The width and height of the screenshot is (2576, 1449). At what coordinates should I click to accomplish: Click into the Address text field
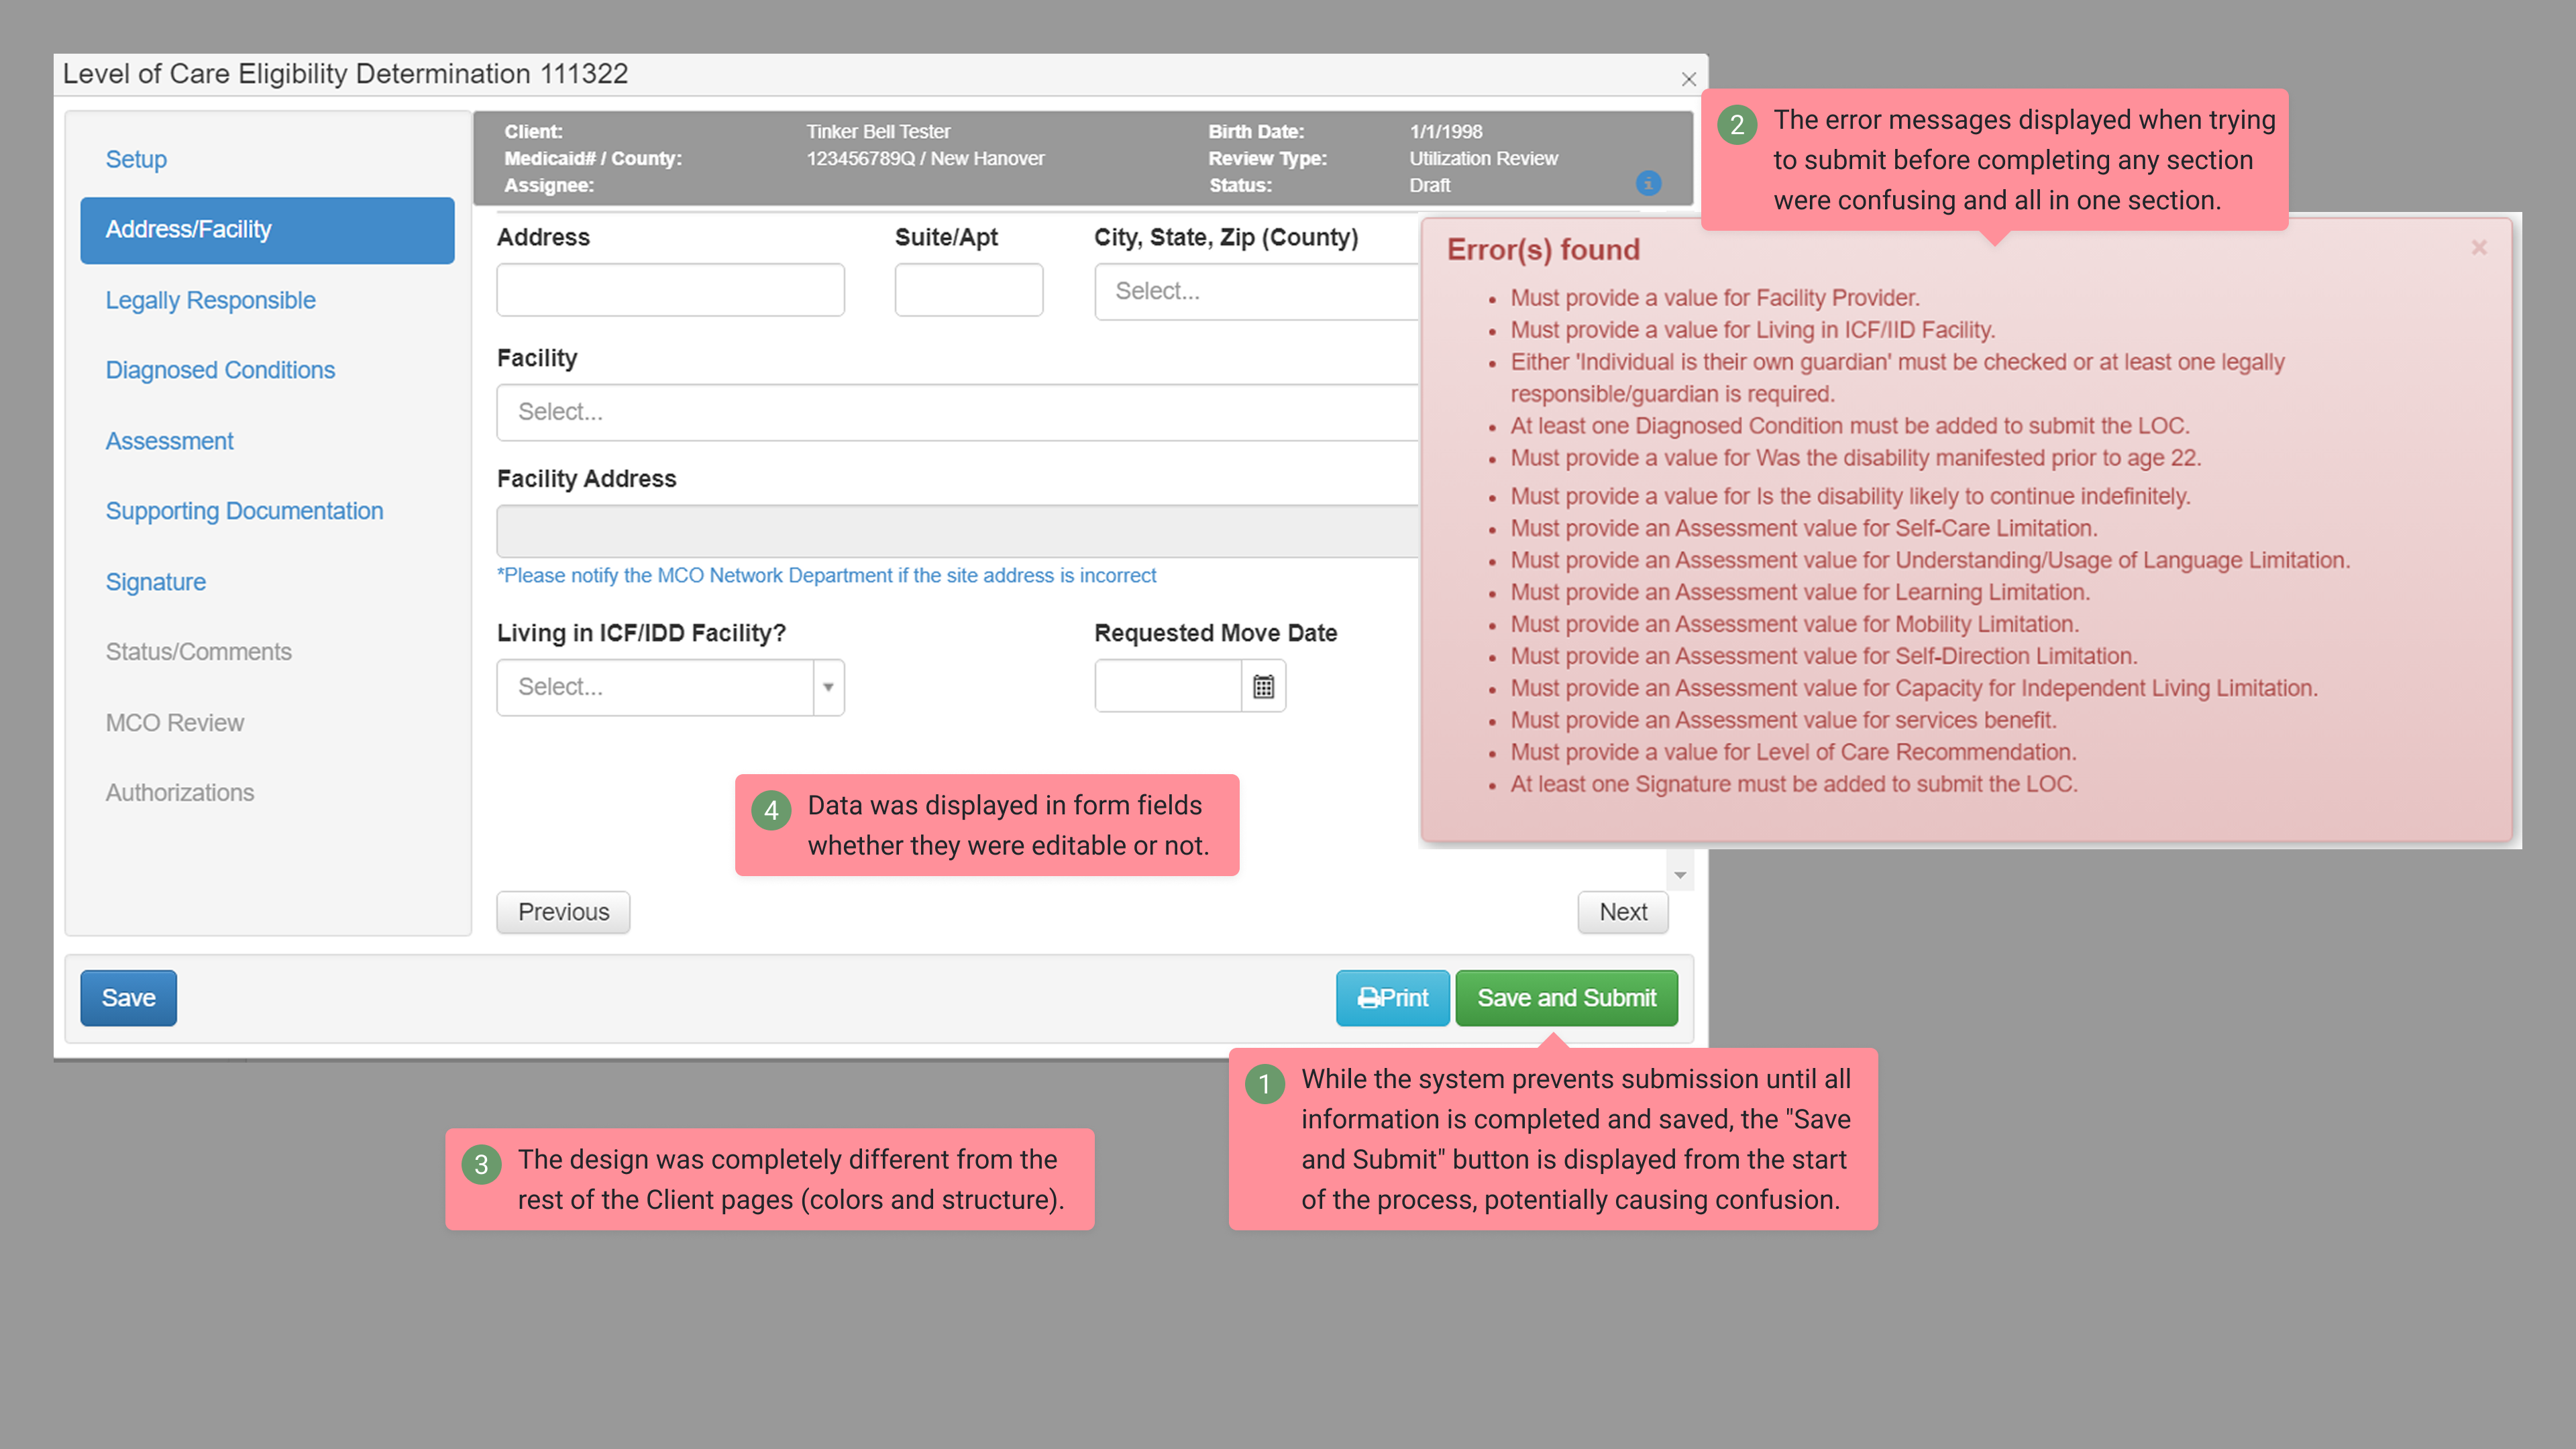(x=670, y=290)
